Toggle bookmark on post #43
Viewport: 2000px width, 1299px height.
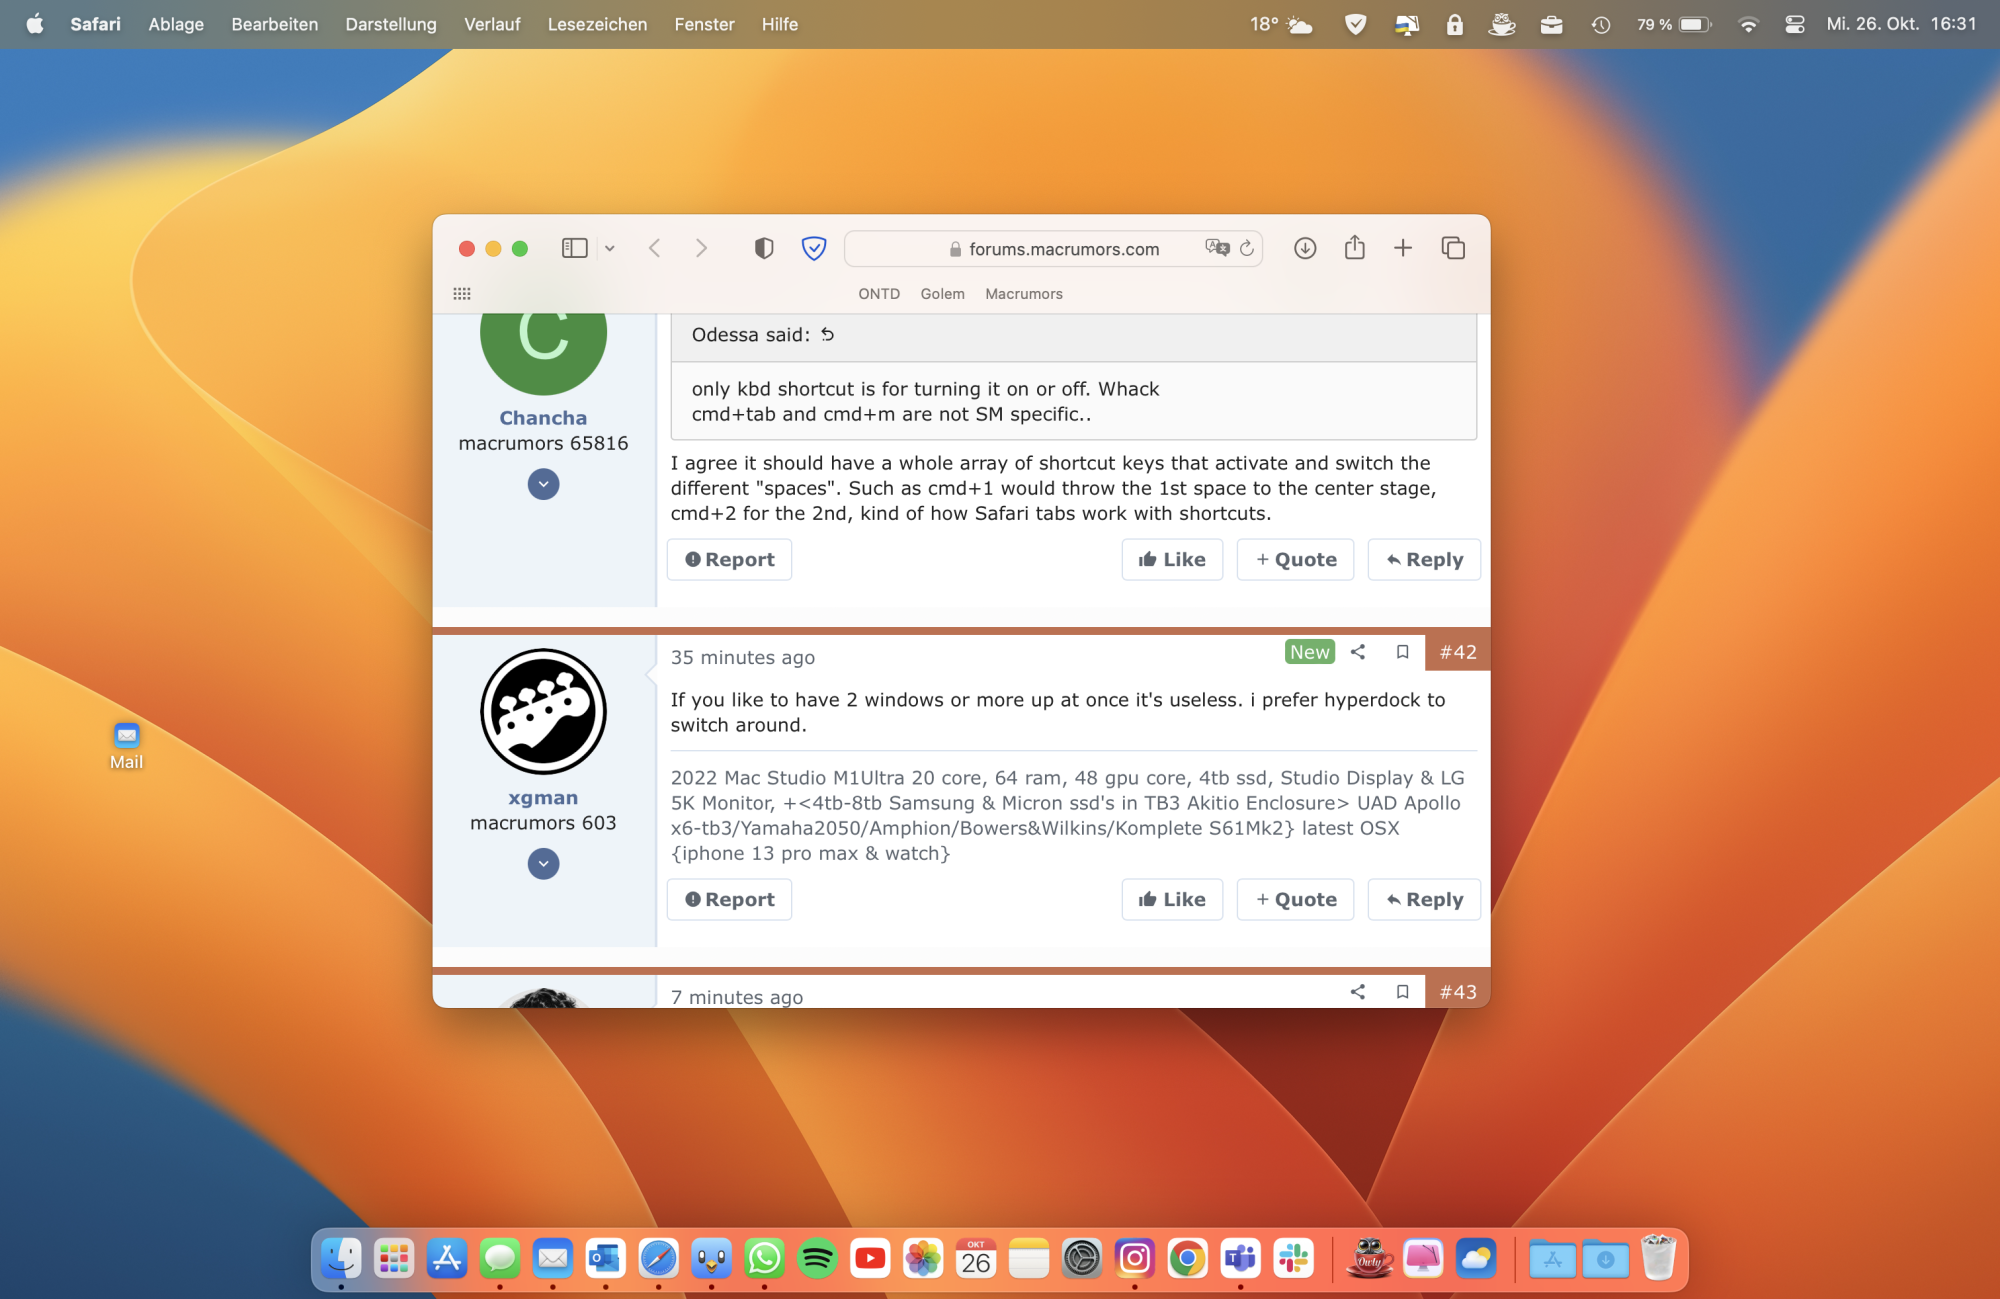1402,992
